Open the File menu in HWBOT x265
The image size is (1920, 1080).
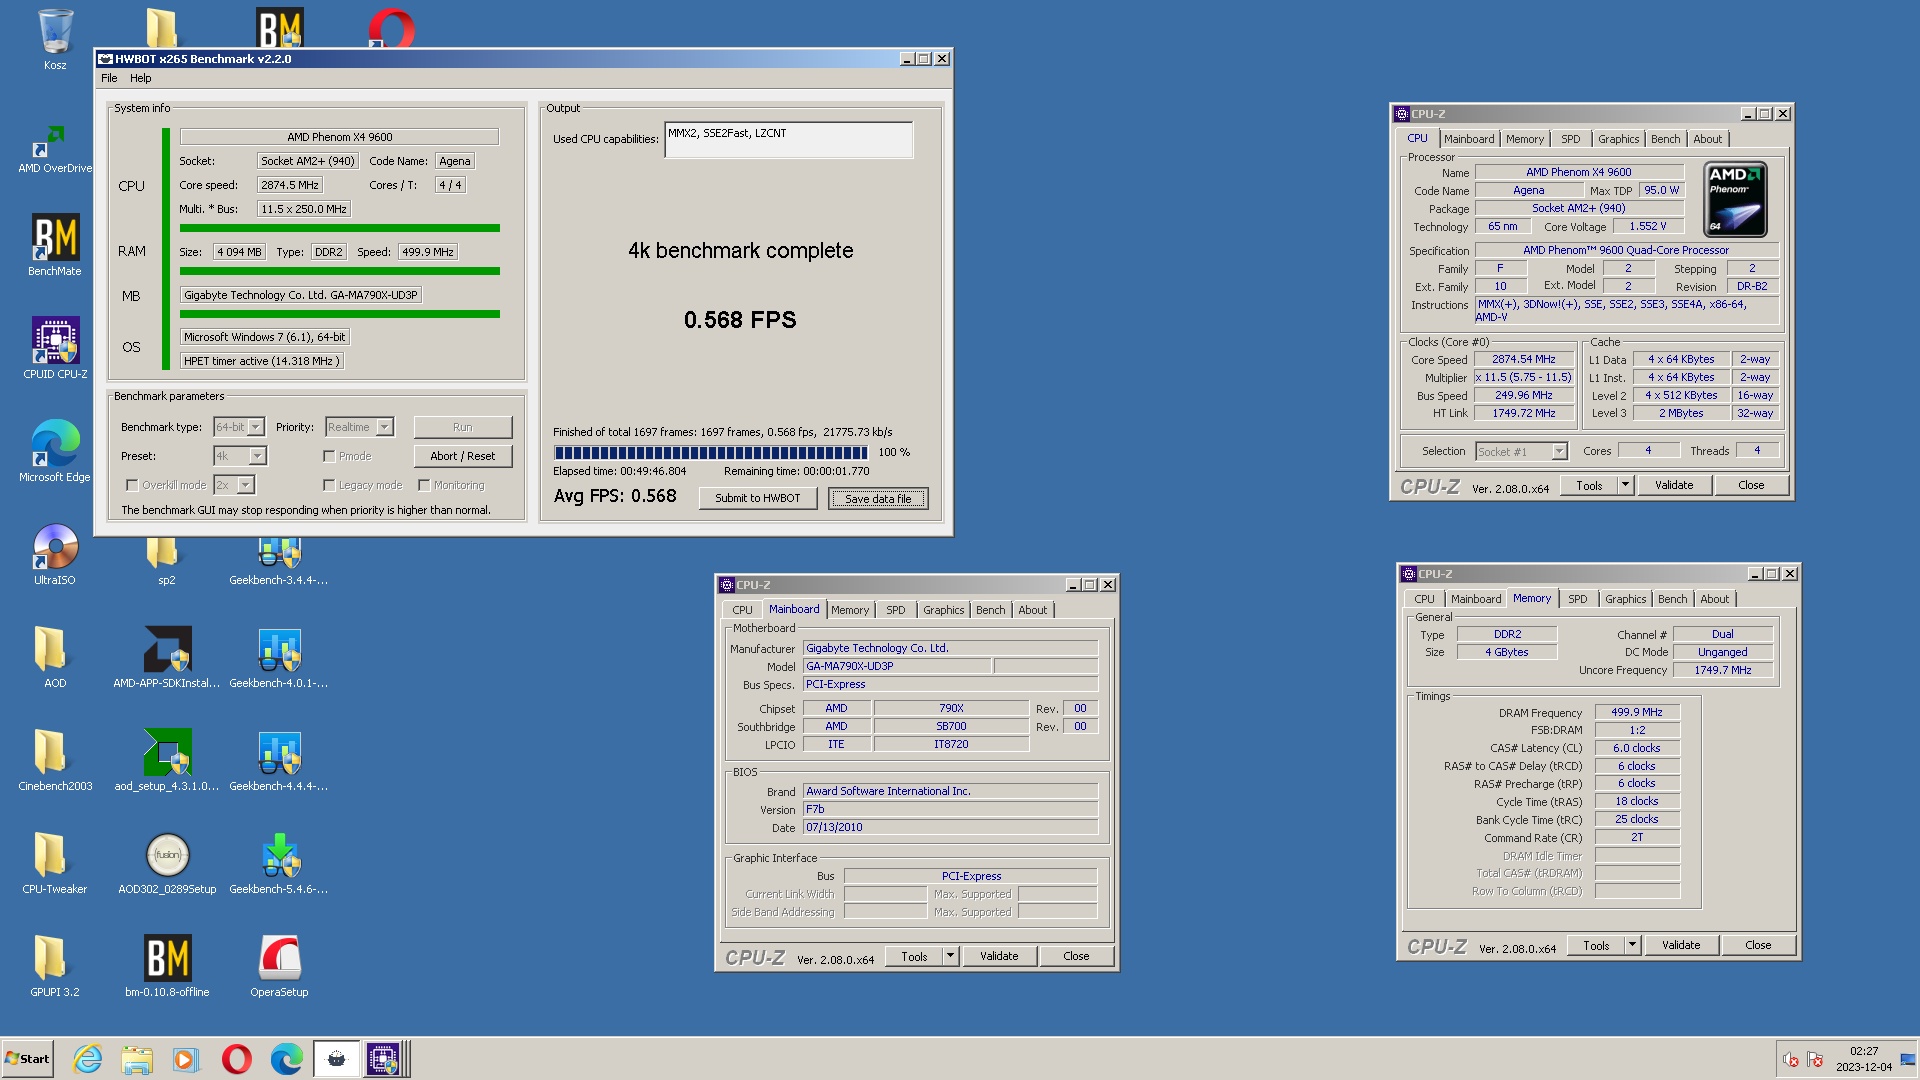coord(109,78)
